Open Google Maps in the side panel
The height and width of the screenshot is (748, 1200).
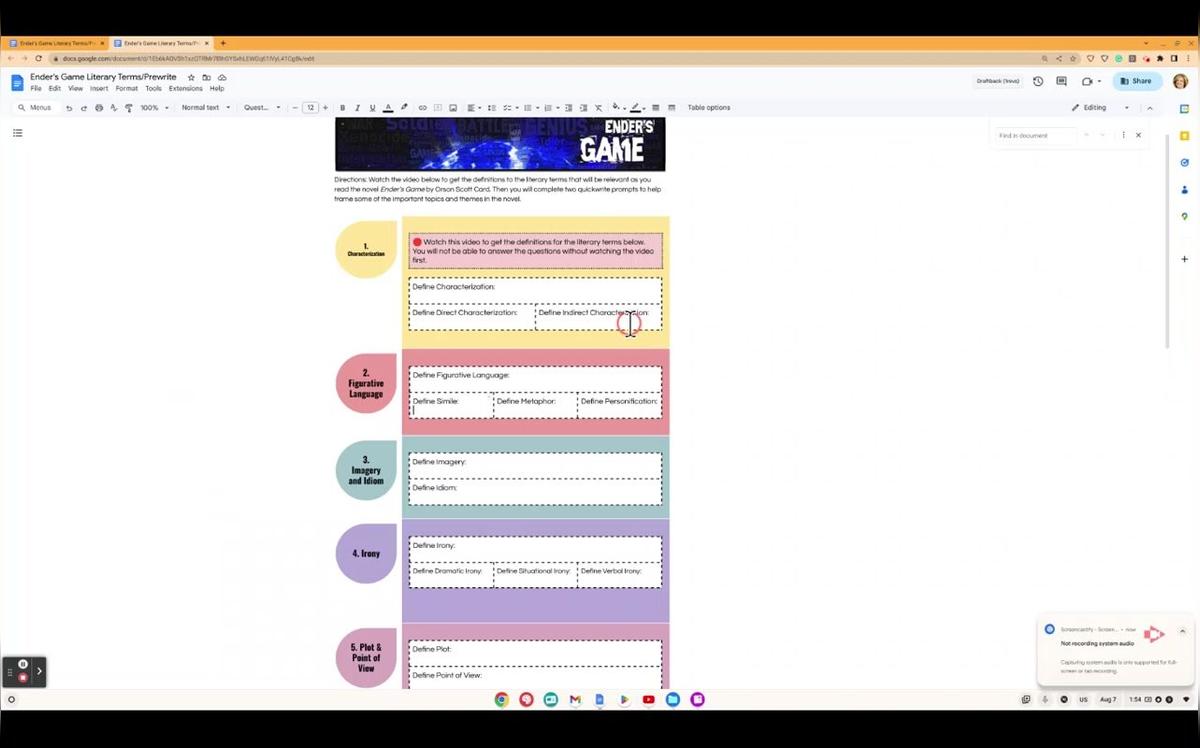pos(1184,216)
